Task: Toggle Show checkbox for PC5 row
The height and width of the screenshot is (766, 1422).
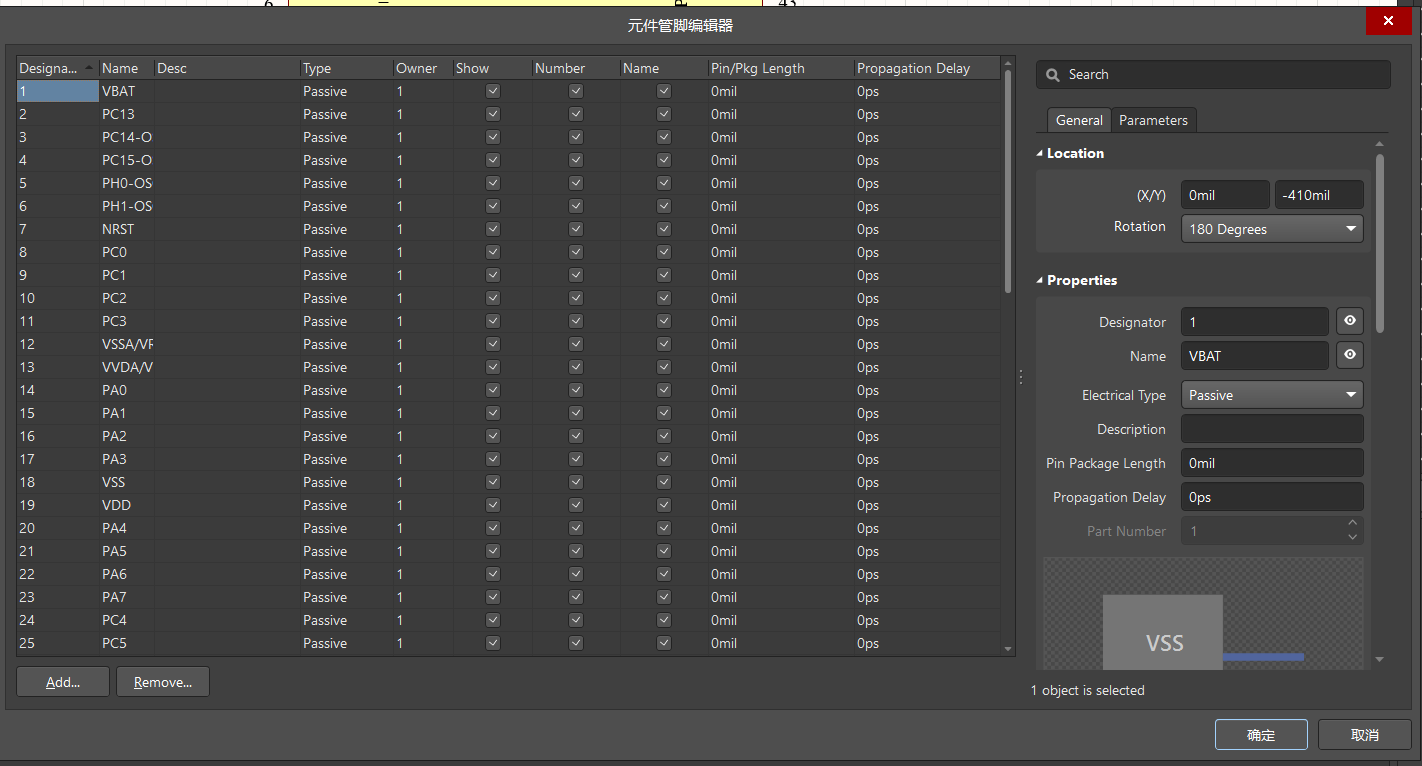Action: (493, 643)
